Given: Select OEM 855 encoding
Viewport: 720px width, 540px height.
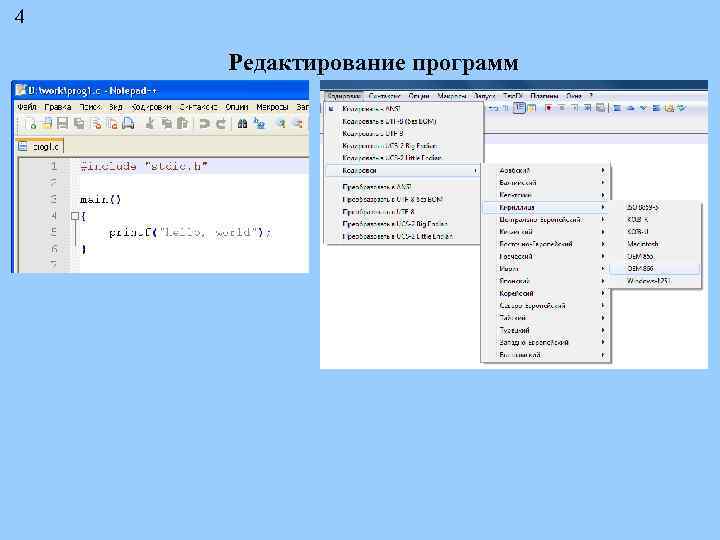Looking at the screenshot, I should click(655, 256).
